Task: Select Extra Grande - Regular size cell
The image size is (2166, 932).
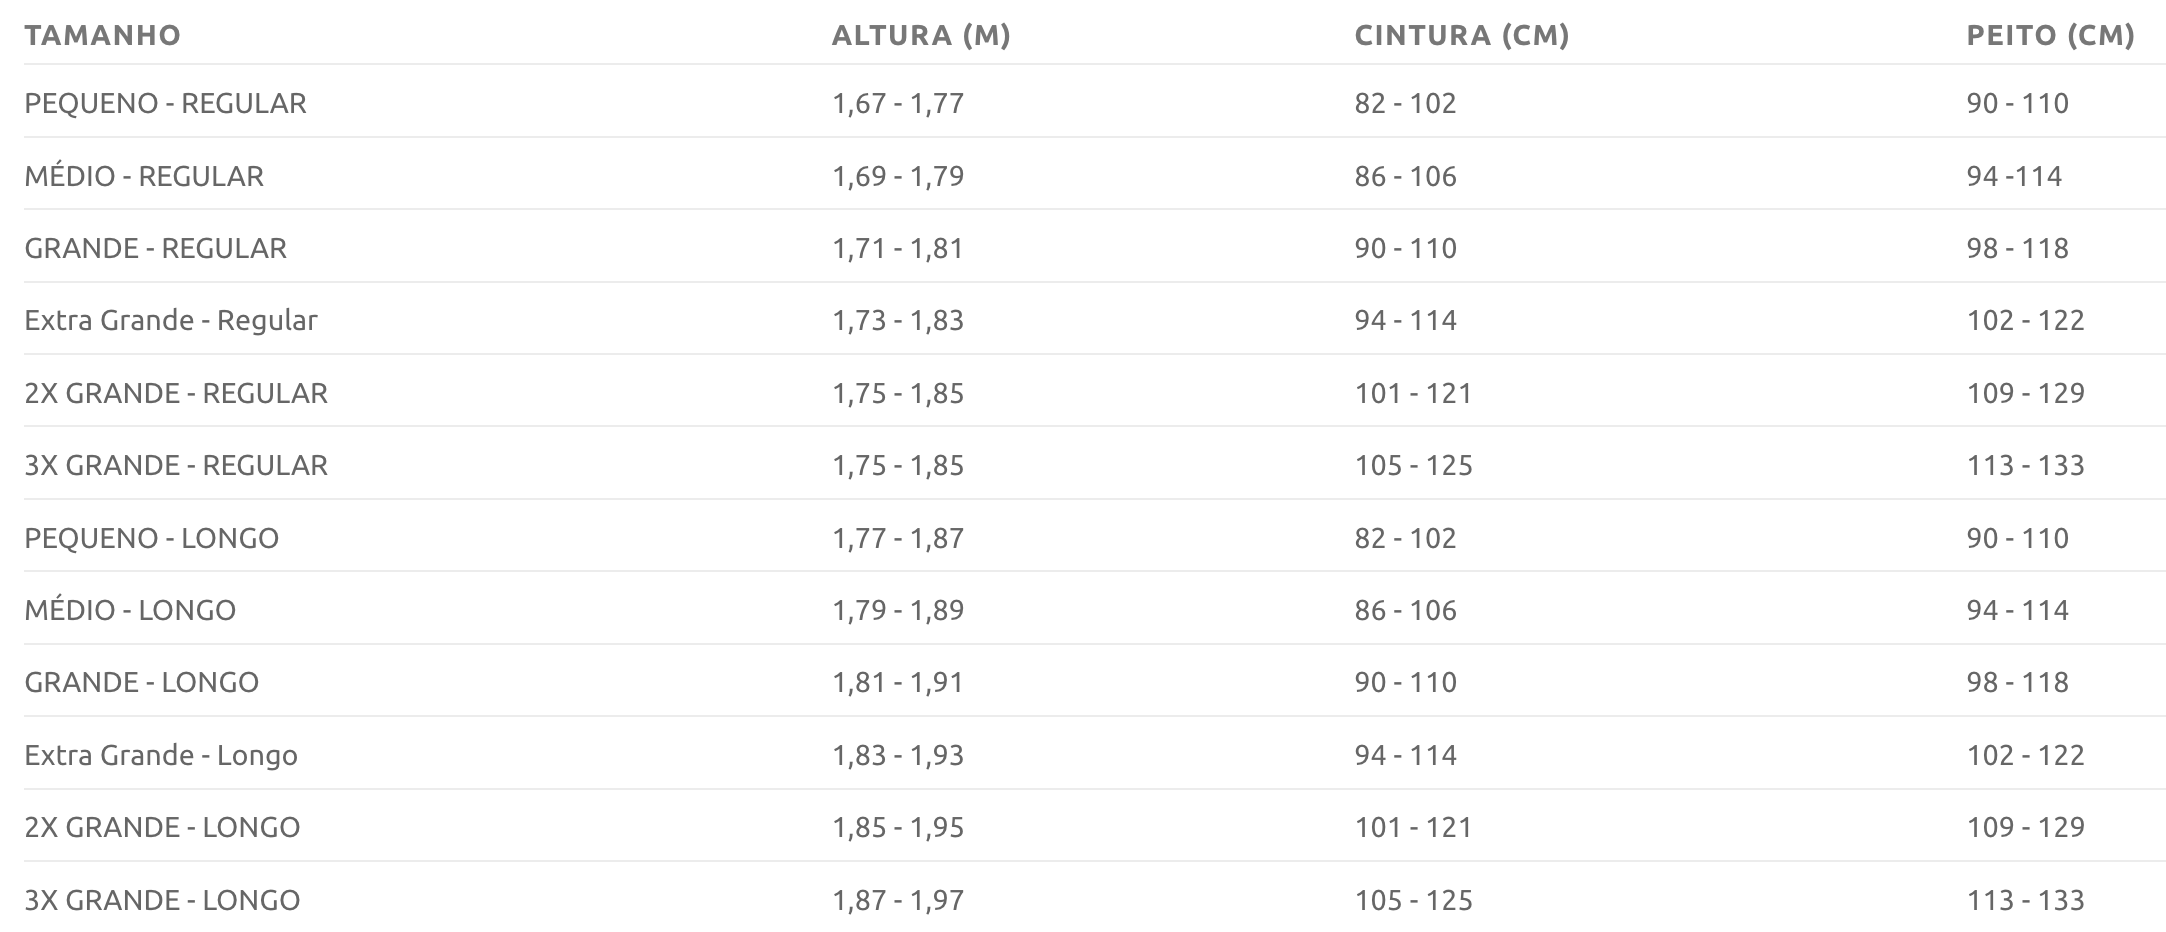Action: [171, 320]
